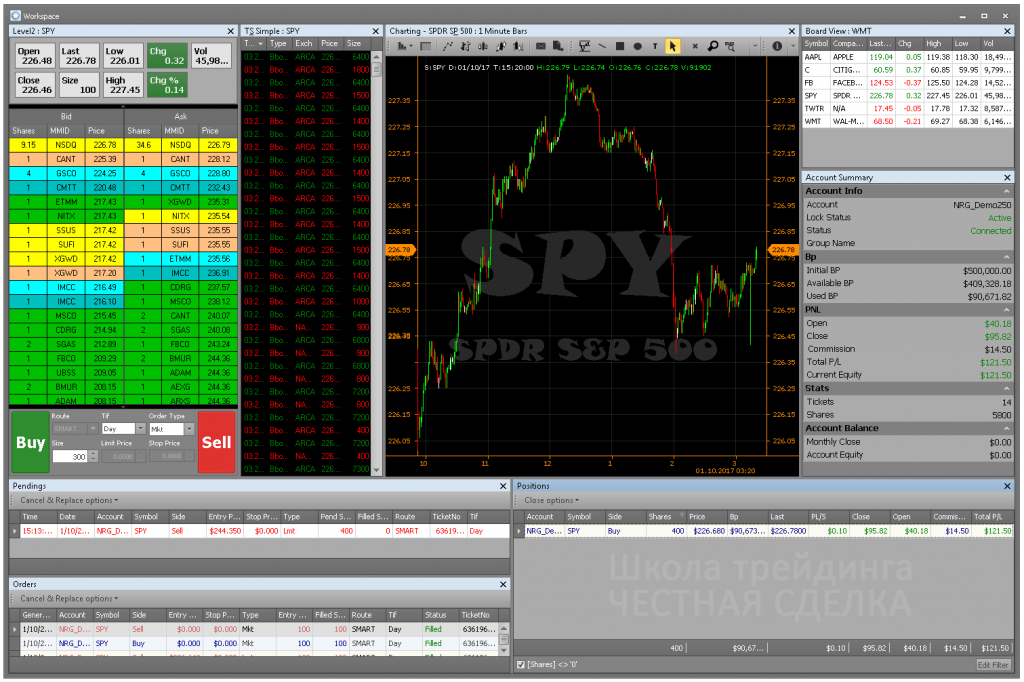
Task: Open the Tif Day dropdown
Action: tap(140, 429)
